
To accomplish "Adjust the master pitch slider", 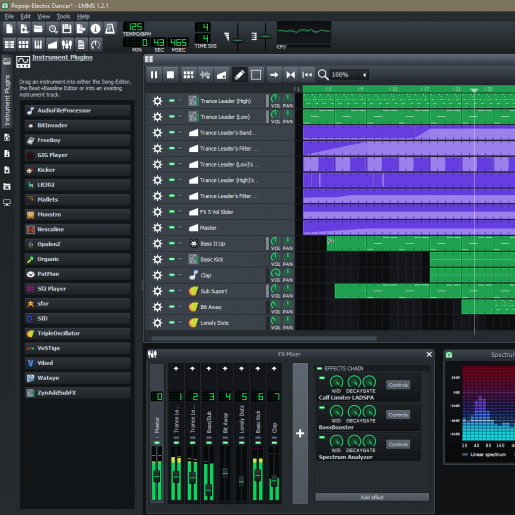I will click(x=265, y=36).
